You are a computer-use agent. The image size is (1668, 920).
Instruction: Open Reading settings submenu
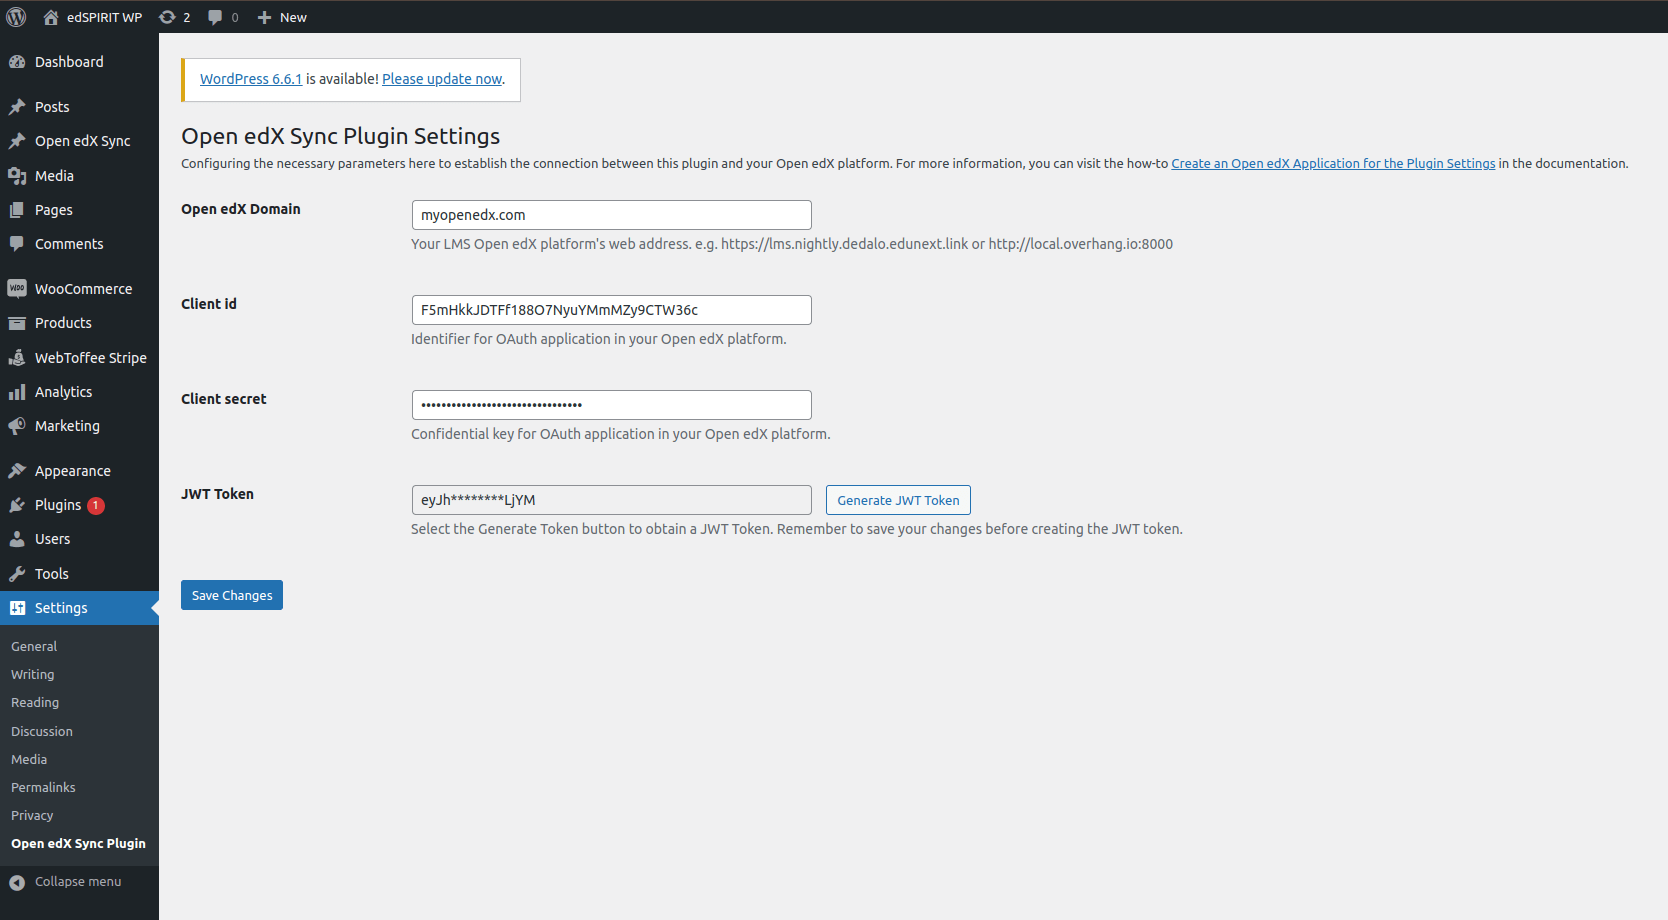tap(35, 703)
